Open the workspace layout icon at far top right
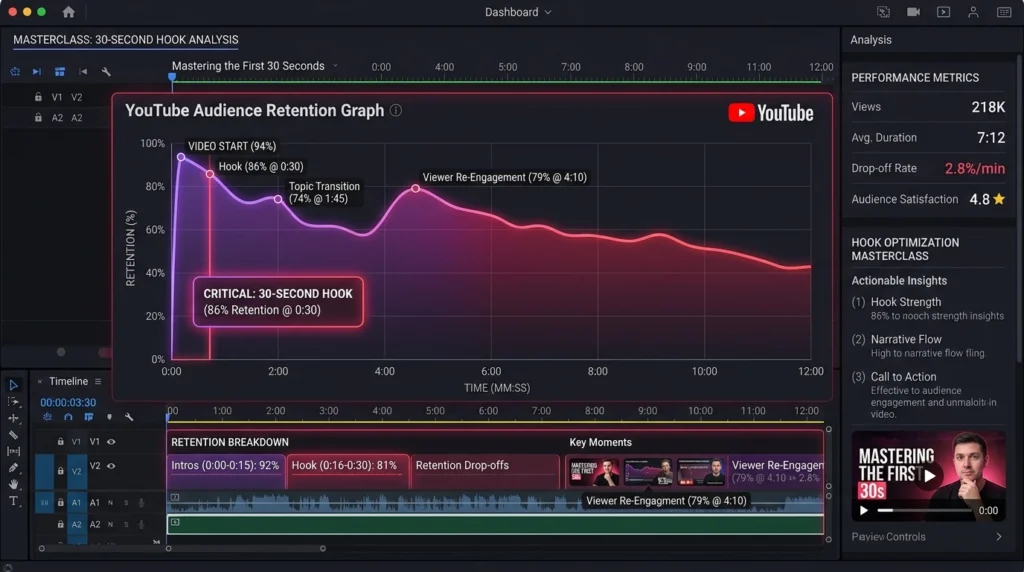Screen dimensions: 1024x572 (1004, 12)
